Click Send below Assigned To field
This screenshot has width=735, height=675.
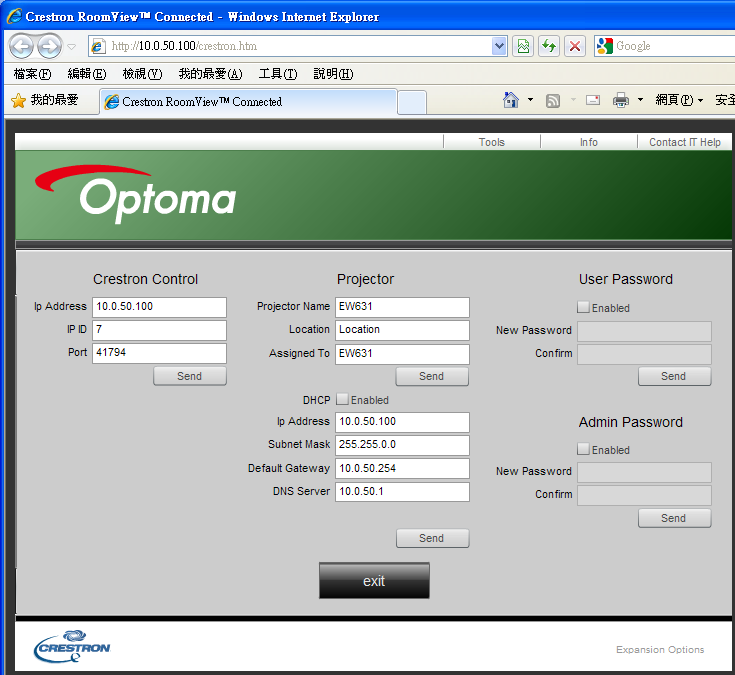432,376
